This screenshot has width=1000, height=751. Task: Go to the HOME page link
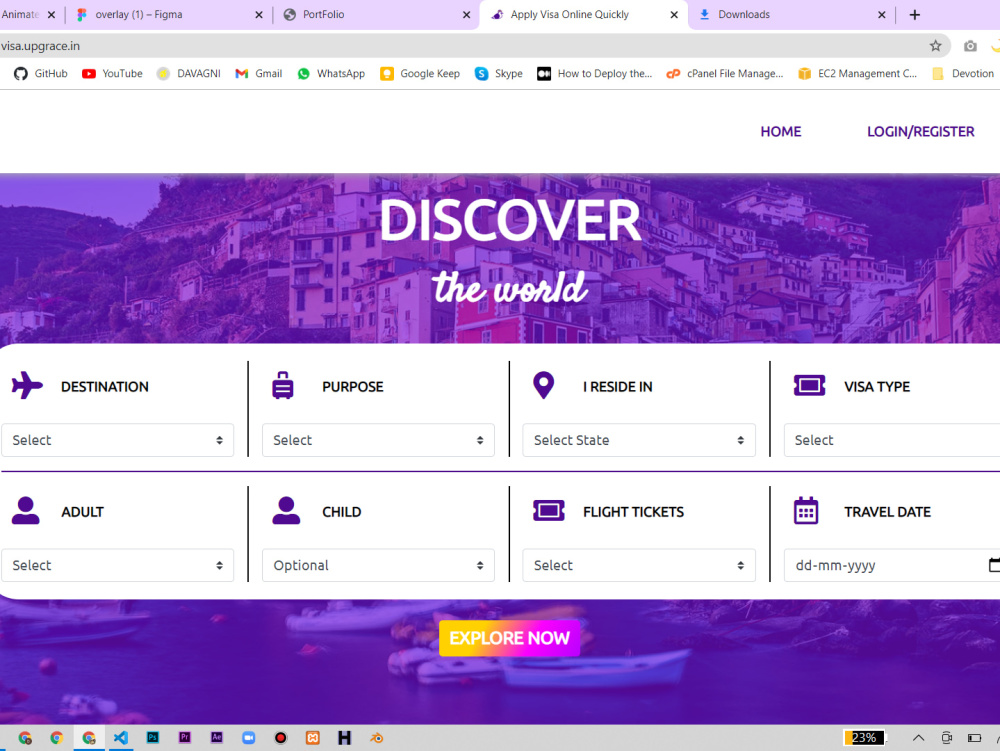[781, 131]
